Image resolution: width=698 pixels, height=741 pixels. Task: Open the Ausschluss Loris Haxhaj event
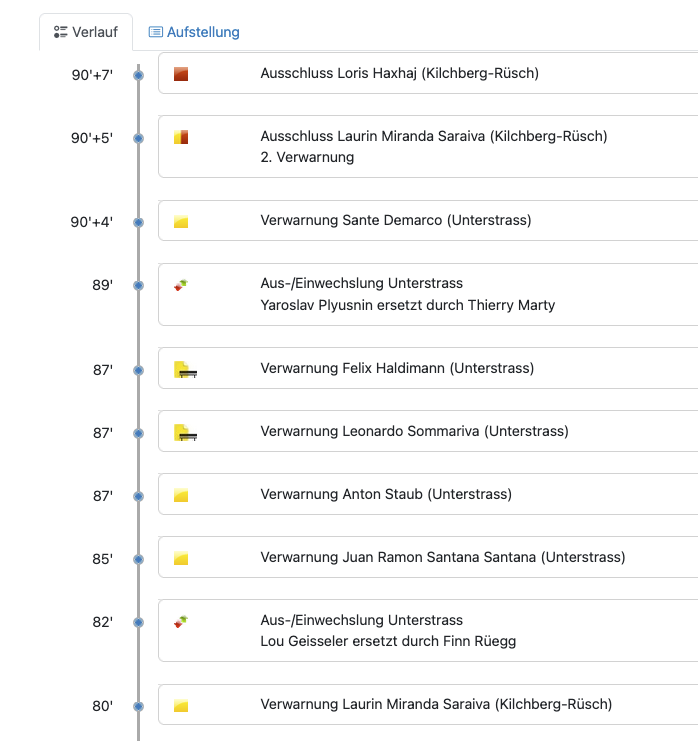tap(428, 73)
